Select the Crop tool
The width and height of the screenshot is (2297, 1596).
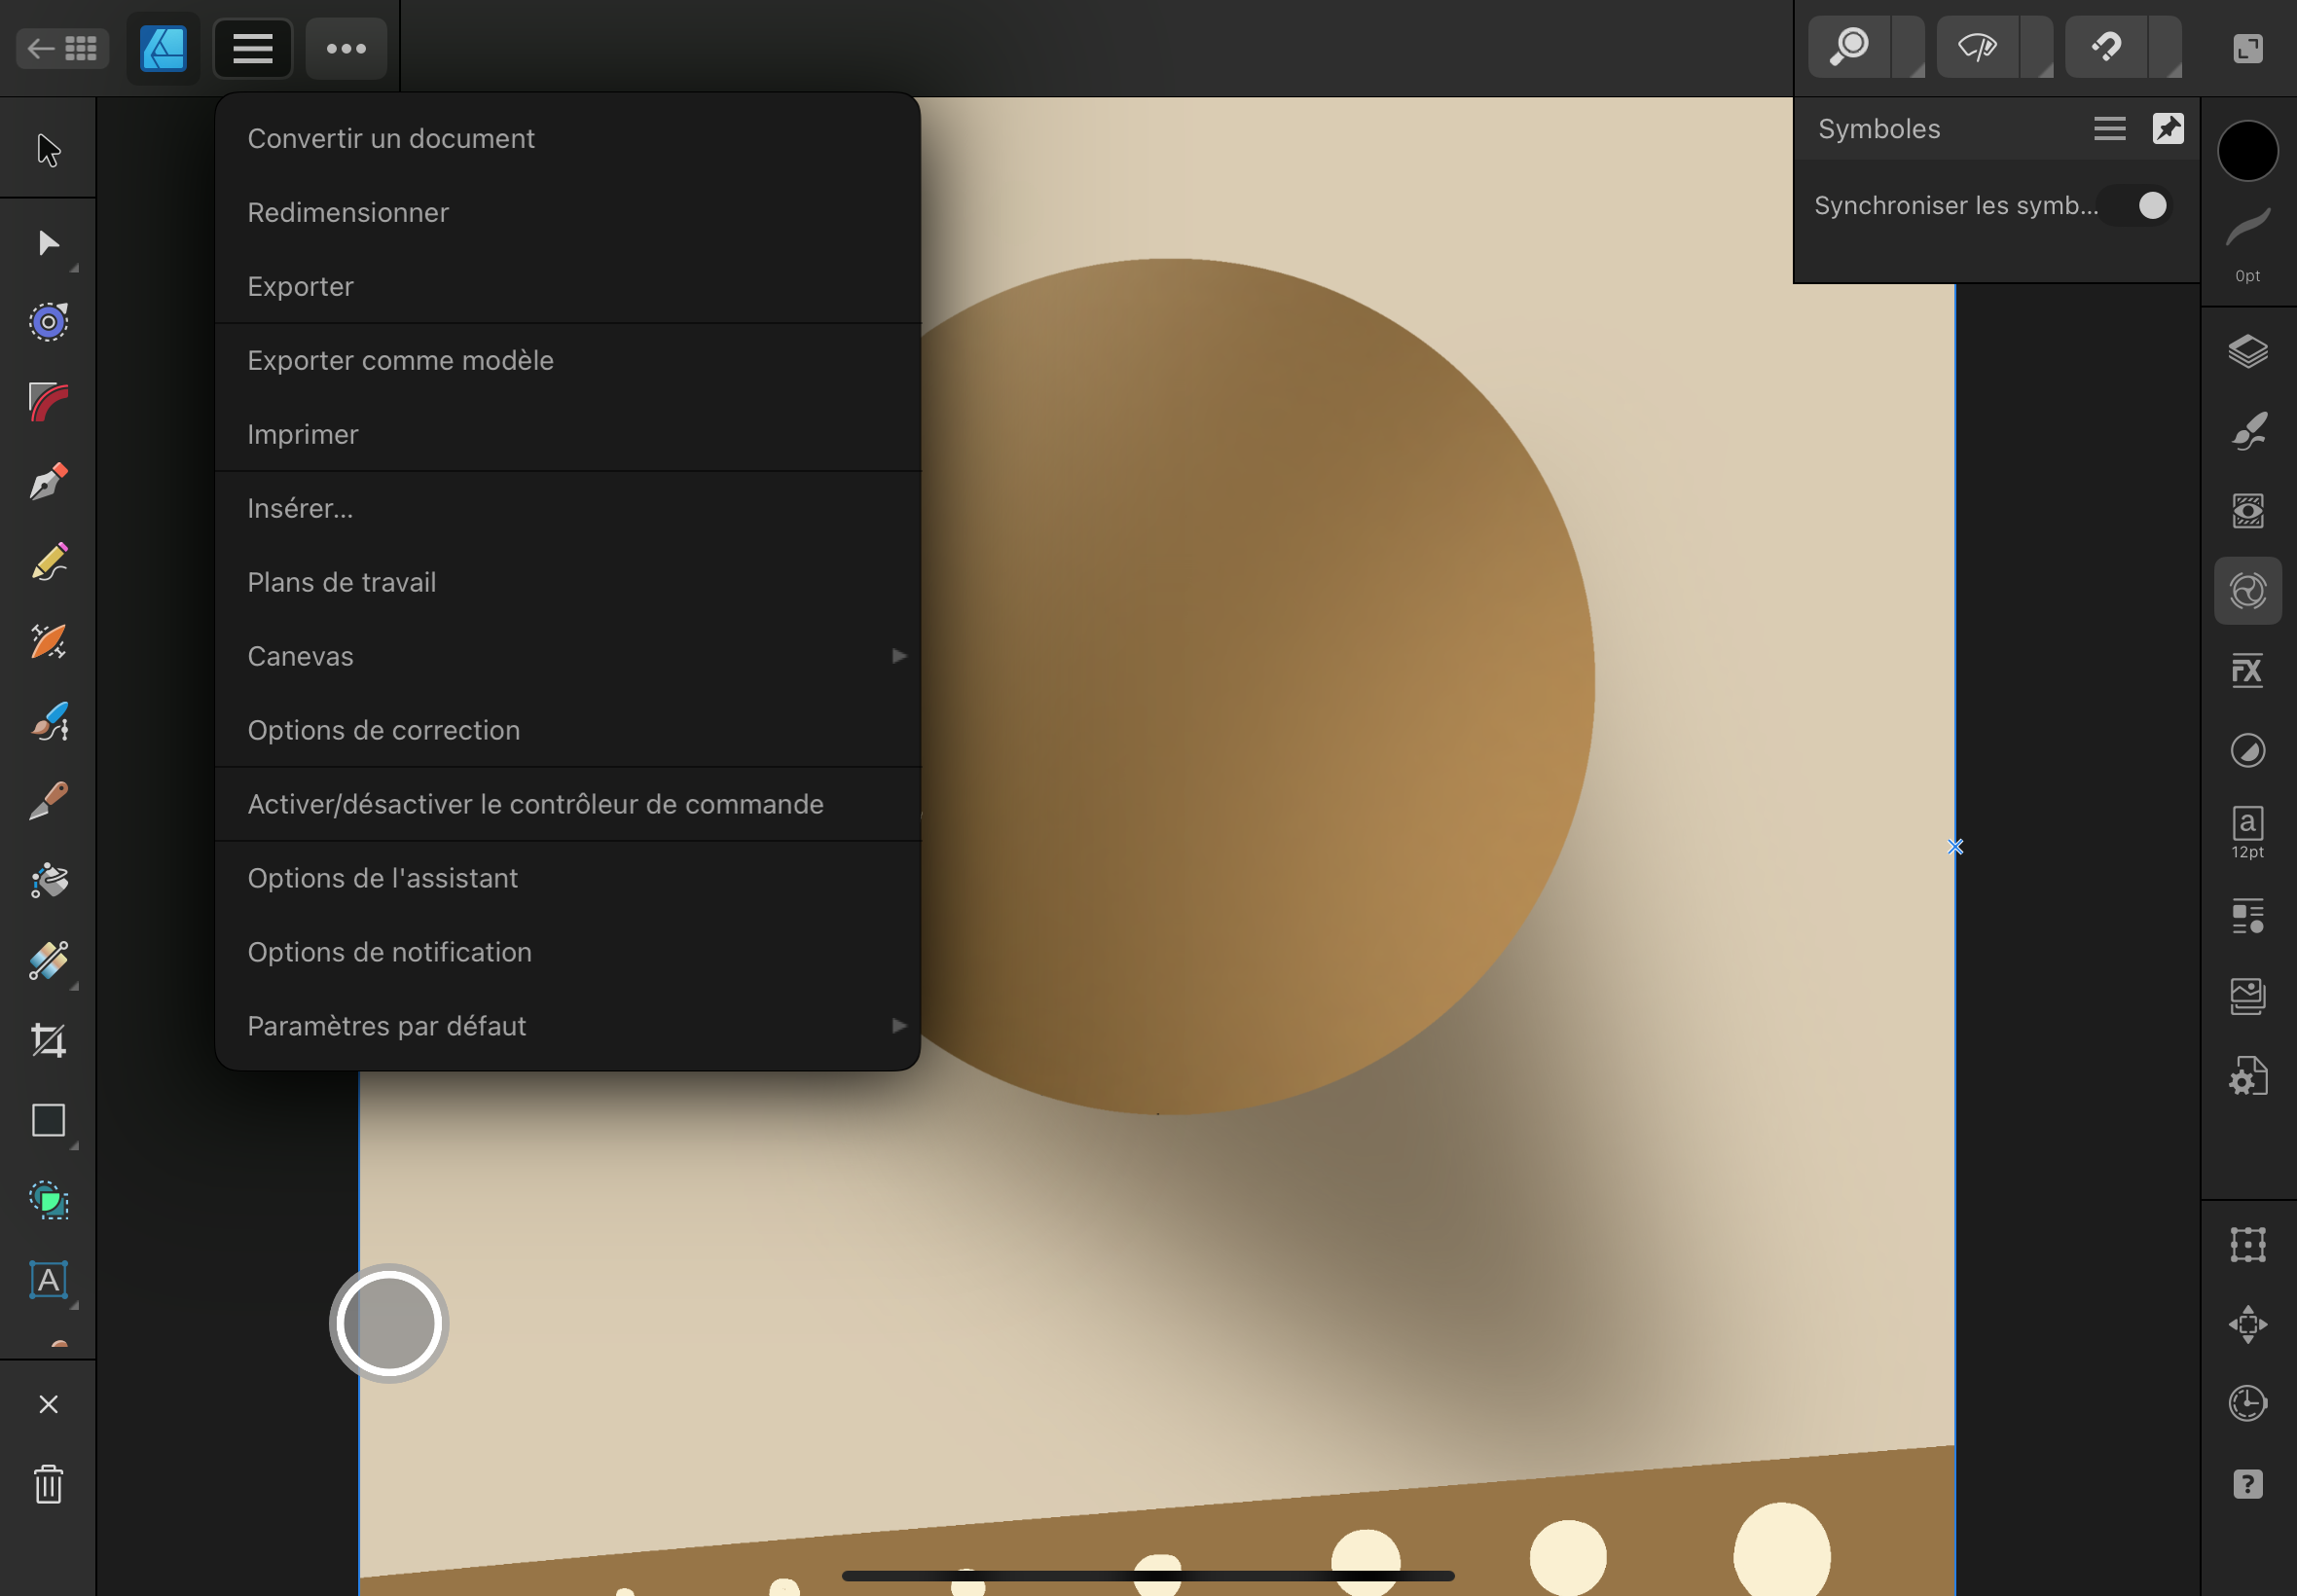tap(48, 1040)
